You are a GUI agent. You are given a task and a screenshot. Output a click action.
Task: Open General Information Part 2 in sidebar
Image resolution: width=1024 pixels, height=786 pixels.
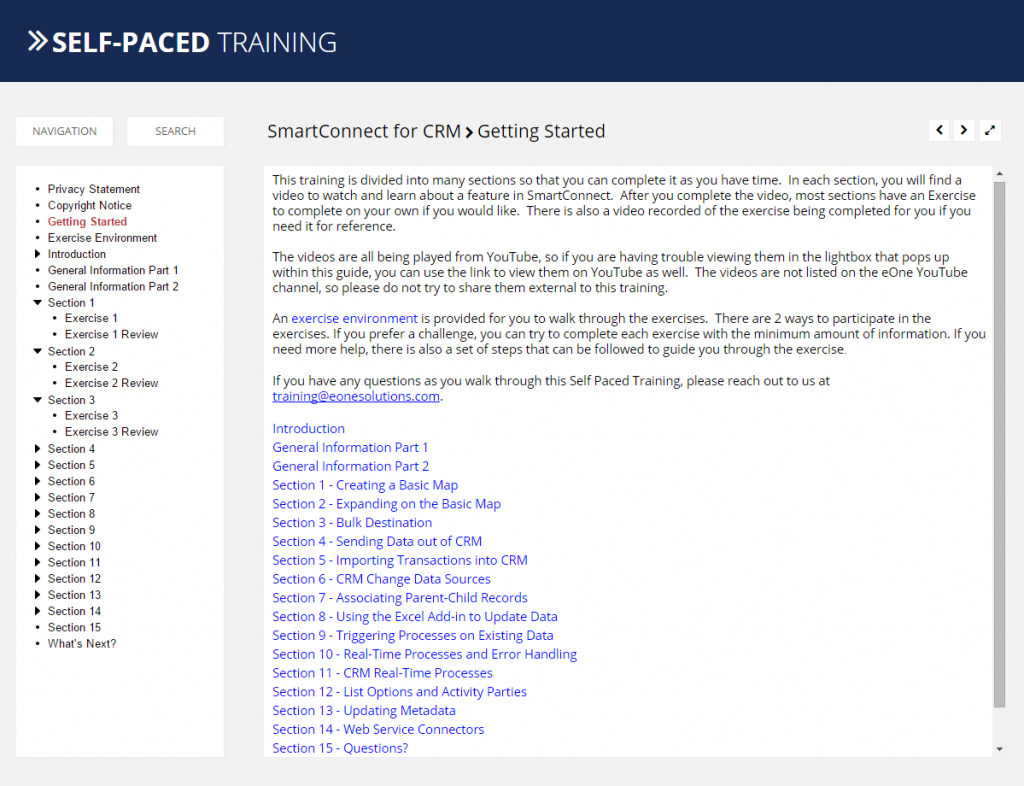point(112,287)
